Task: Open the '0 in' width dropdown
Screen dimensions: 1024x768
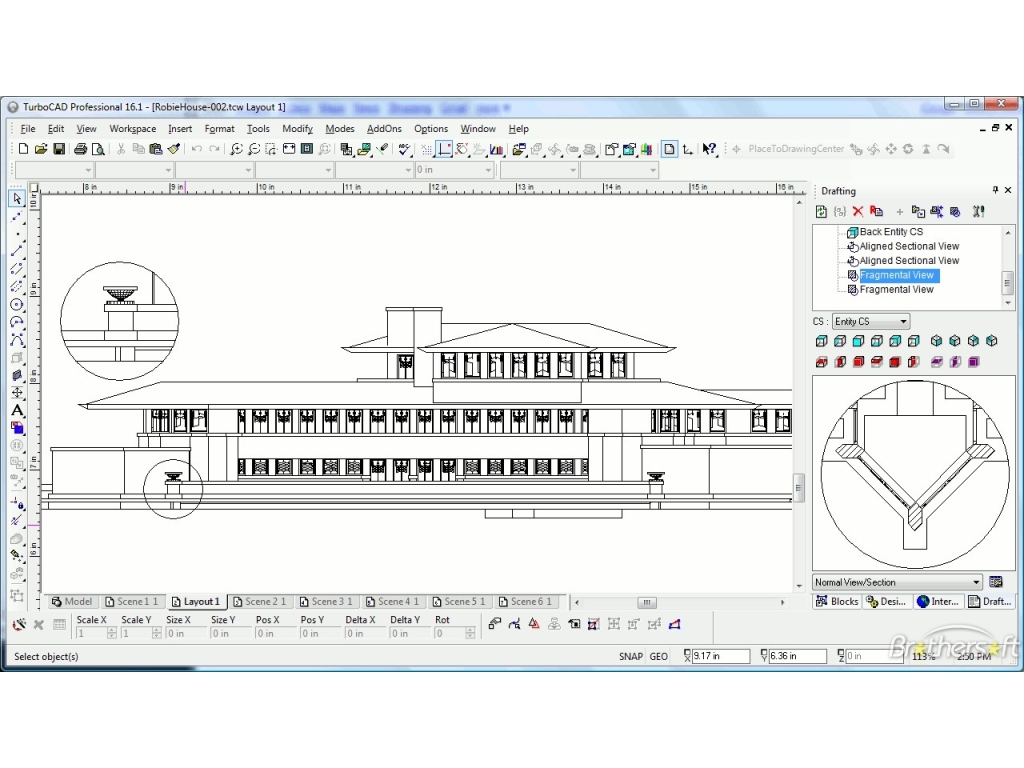Action: pyautogui.click(x=455, y=170)
